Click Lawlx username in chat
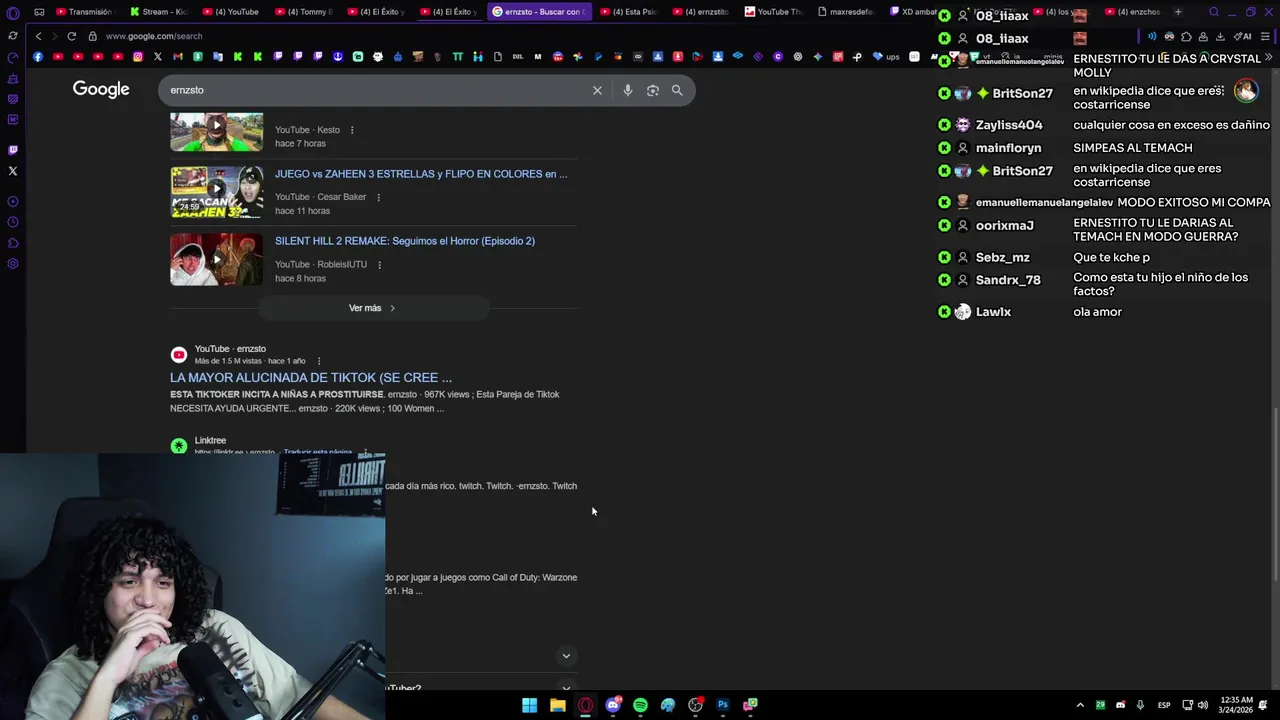The image size is (1280, 720). click(993, 312)
